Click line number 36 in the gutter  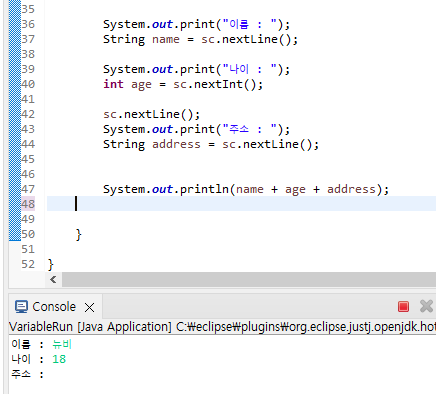click(28, 24)
